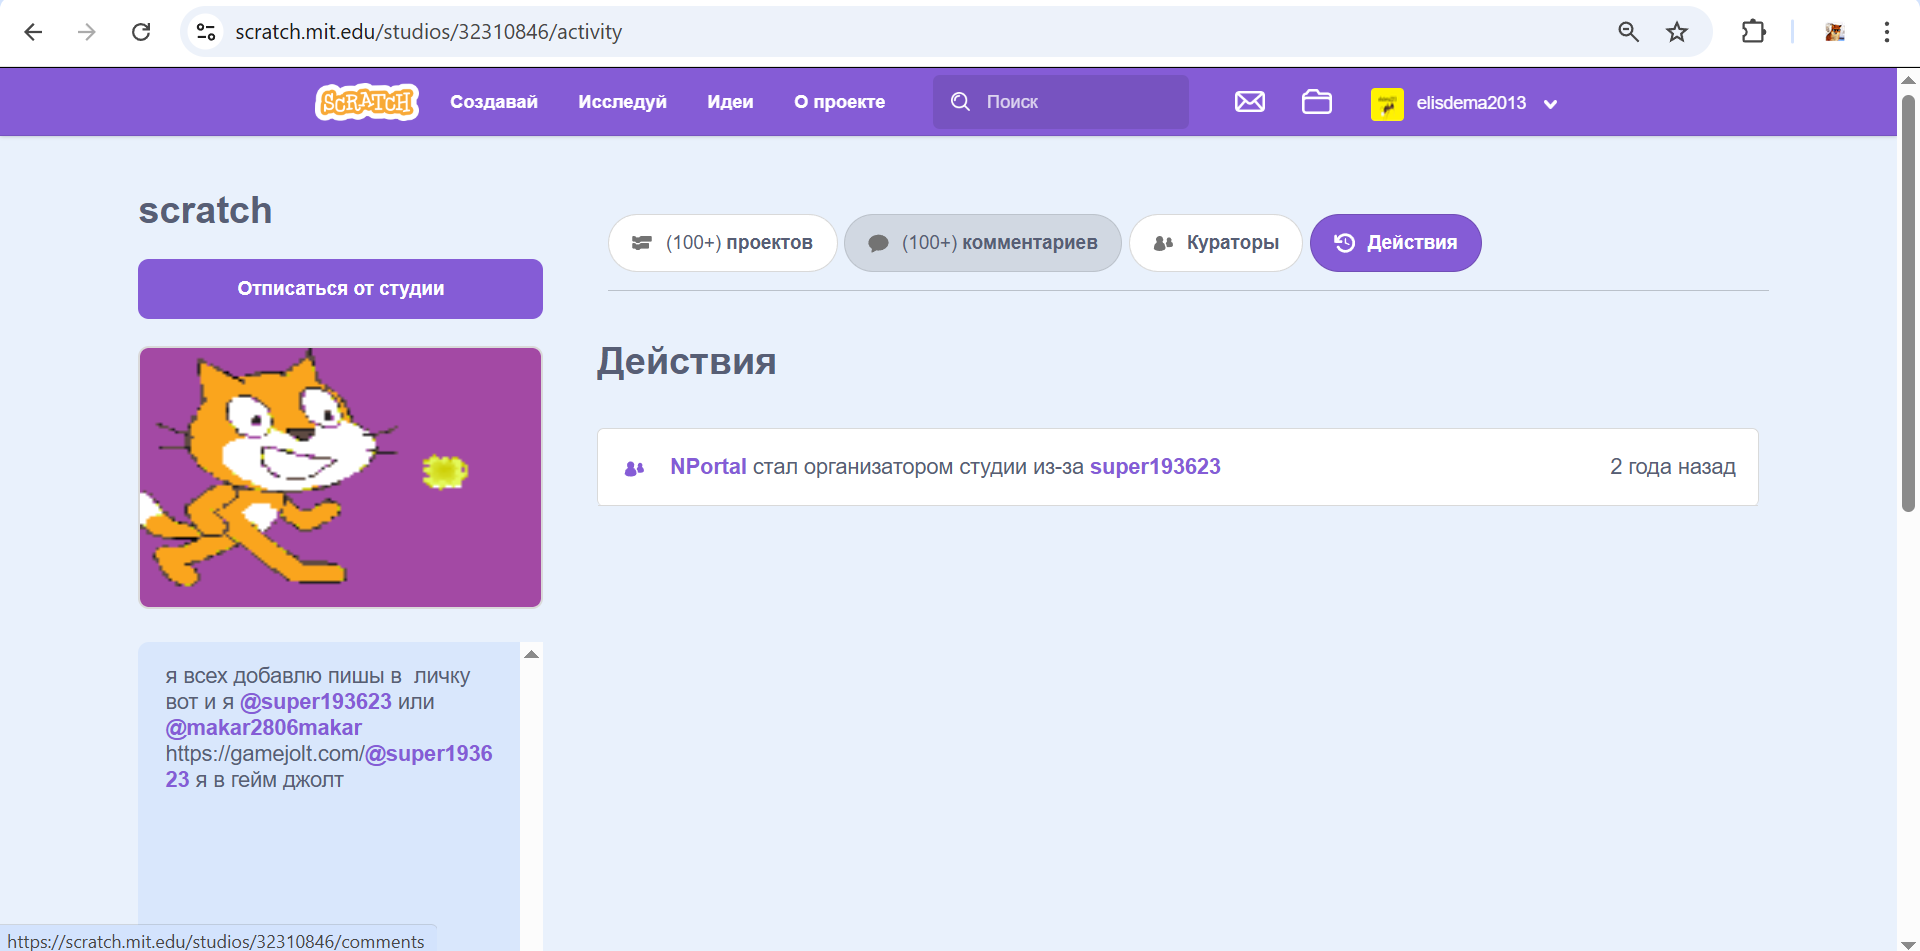This screenshot has width=1920, height=951.
Task: Open the NPortal user link
Action: tap(708, 467)
